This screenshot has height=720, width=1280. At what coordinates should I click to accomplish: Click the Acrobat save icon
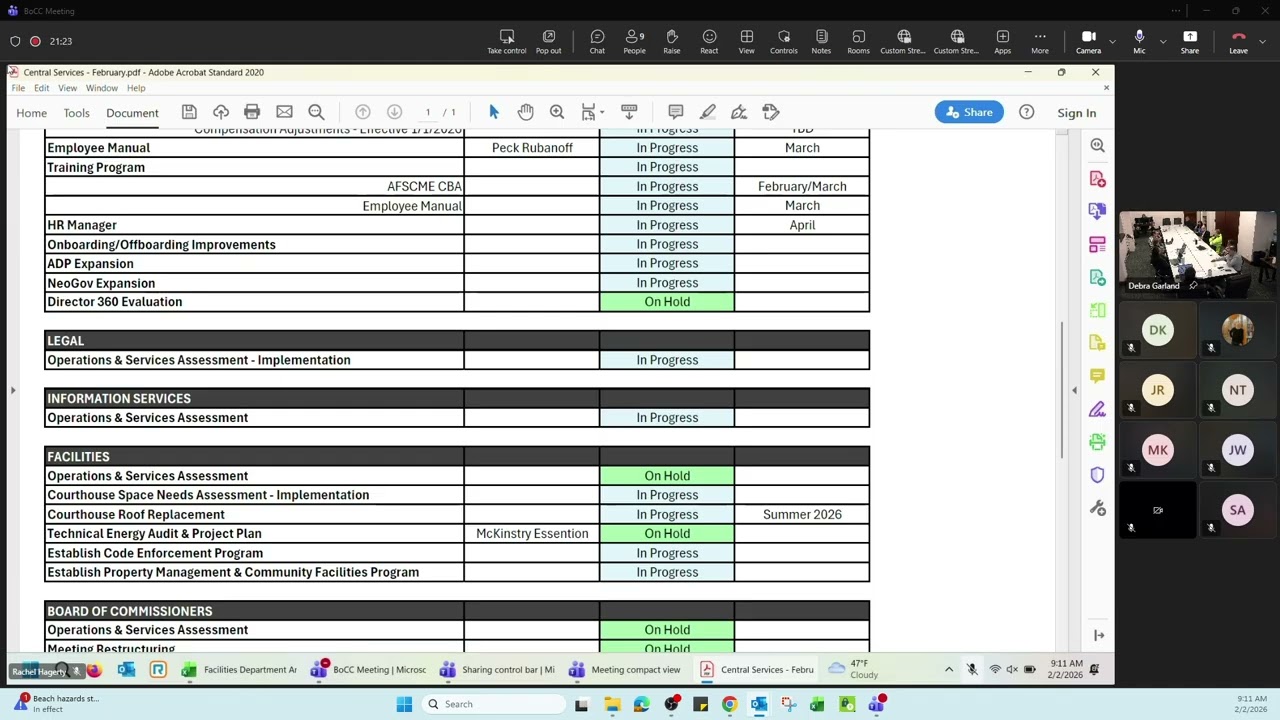(189, 112)
